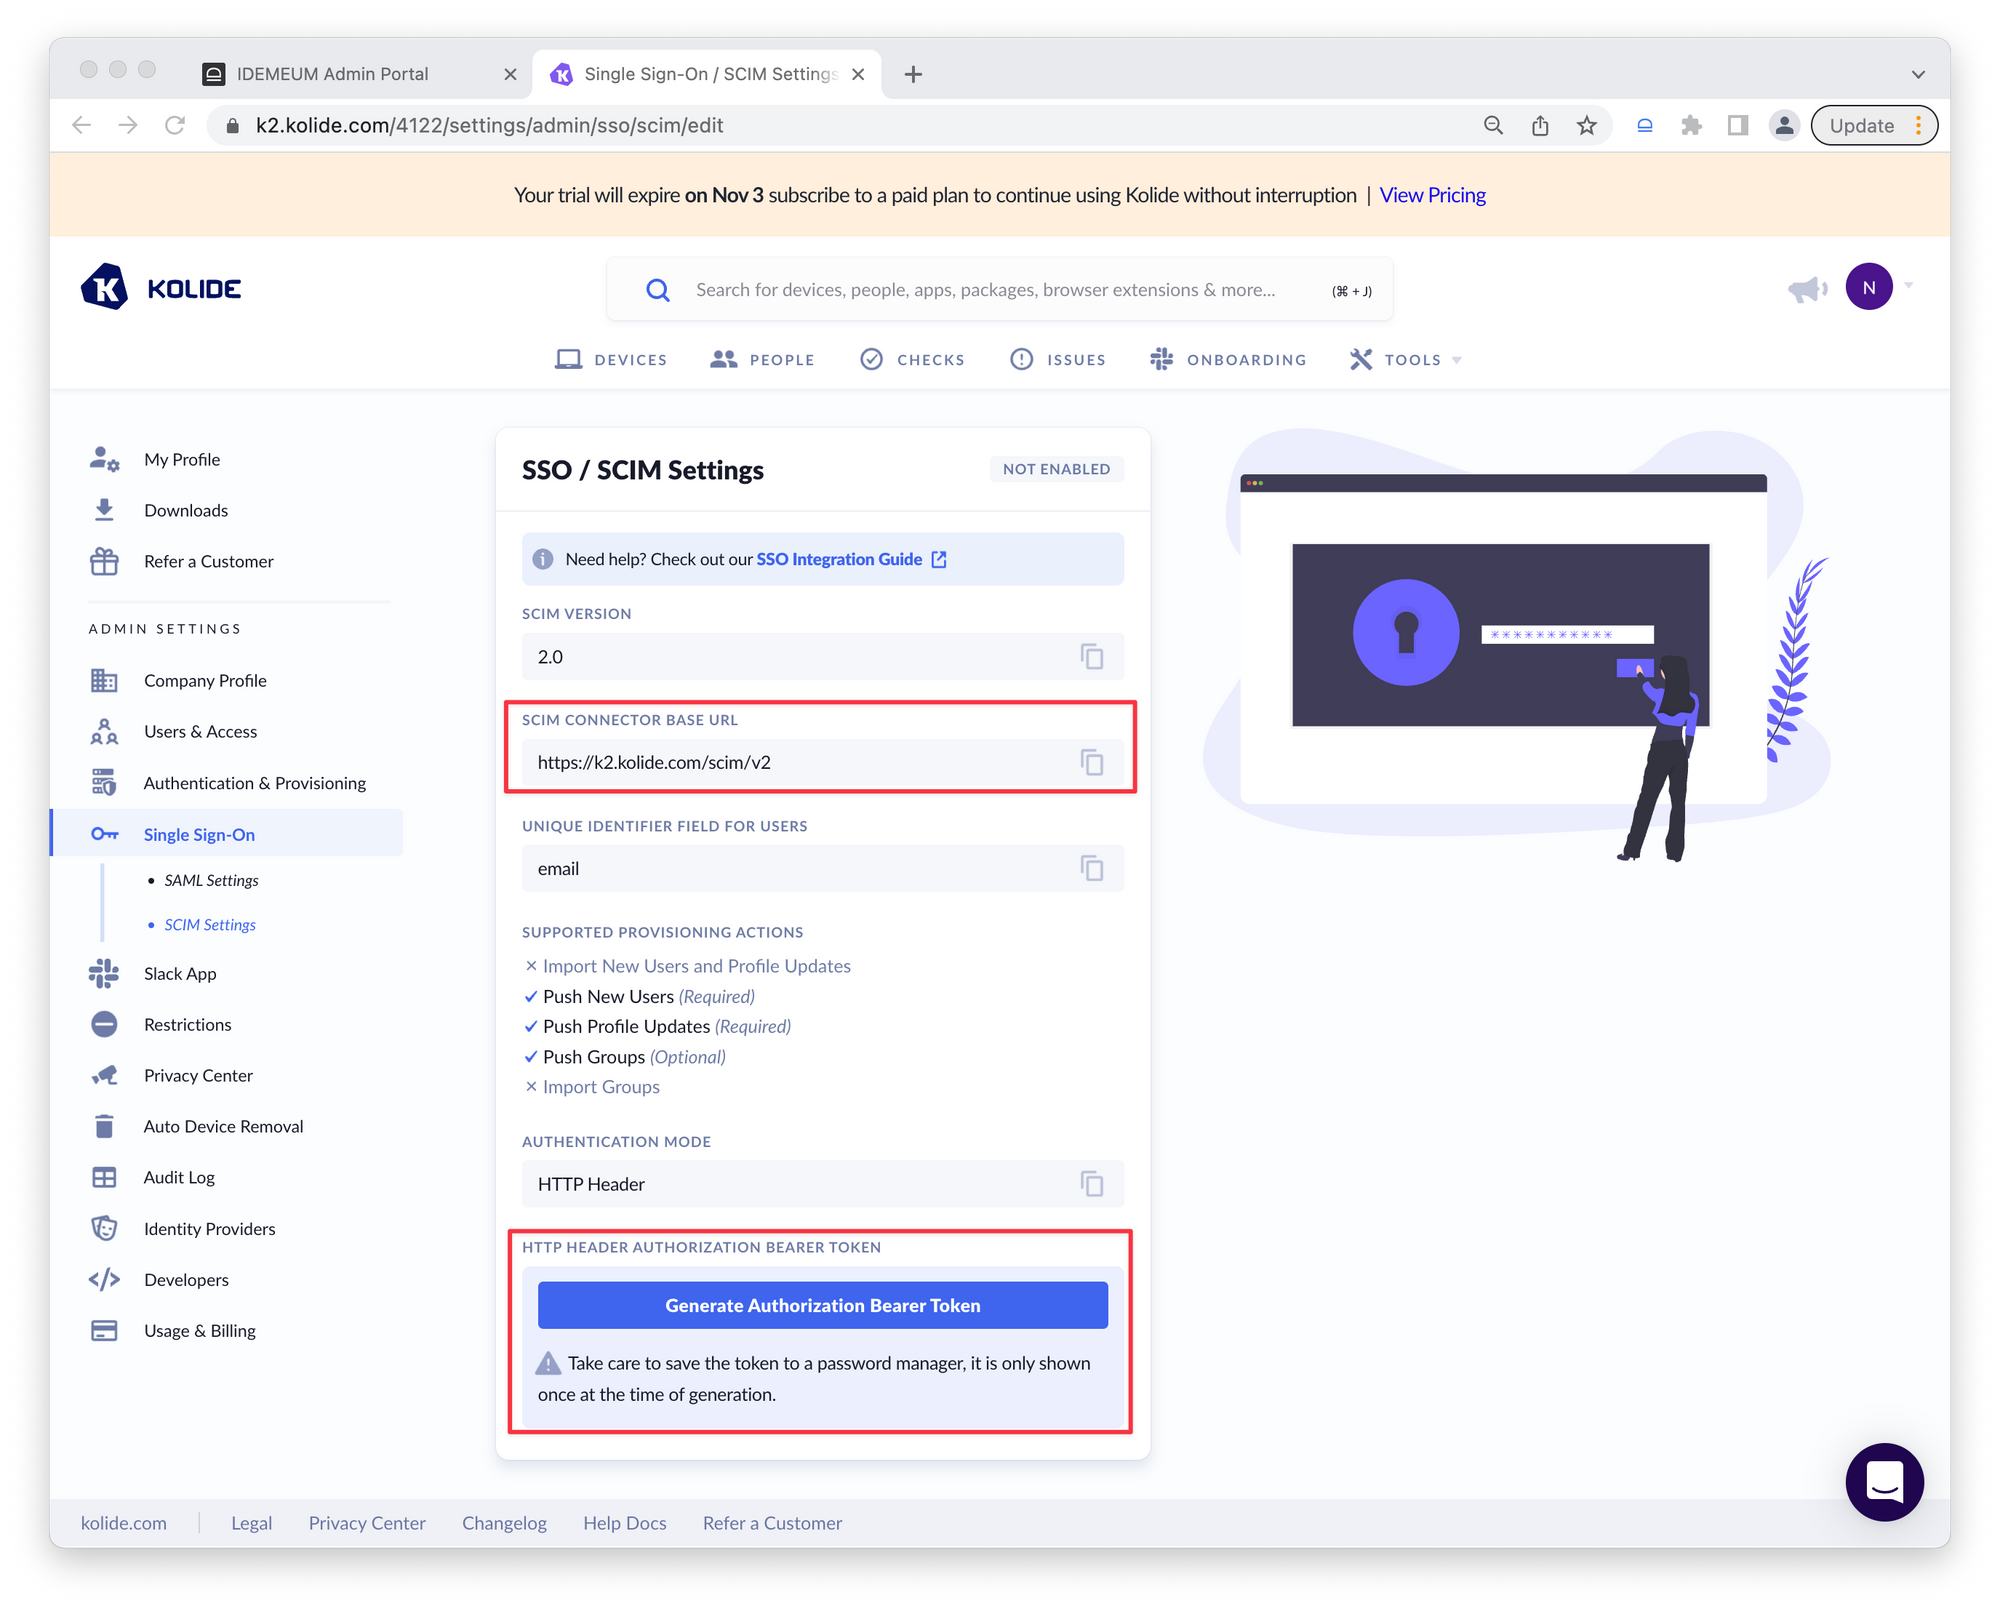Open the Privacy Center footer link

[367, 1522]
